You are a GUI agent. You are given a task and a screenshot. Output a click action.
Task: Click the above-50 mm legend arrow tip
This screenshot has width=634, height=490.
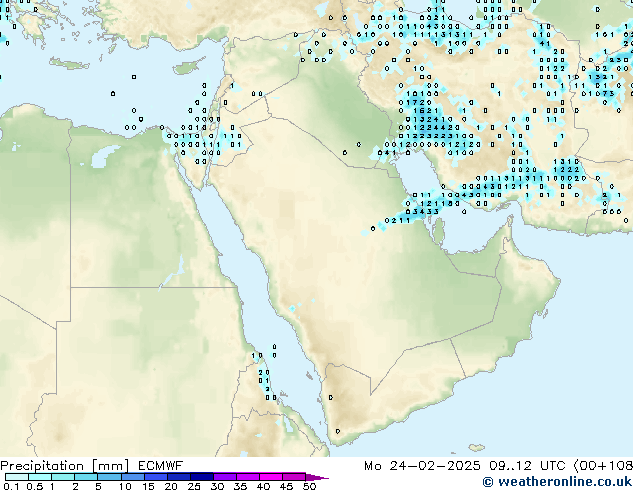coord(317,477)
